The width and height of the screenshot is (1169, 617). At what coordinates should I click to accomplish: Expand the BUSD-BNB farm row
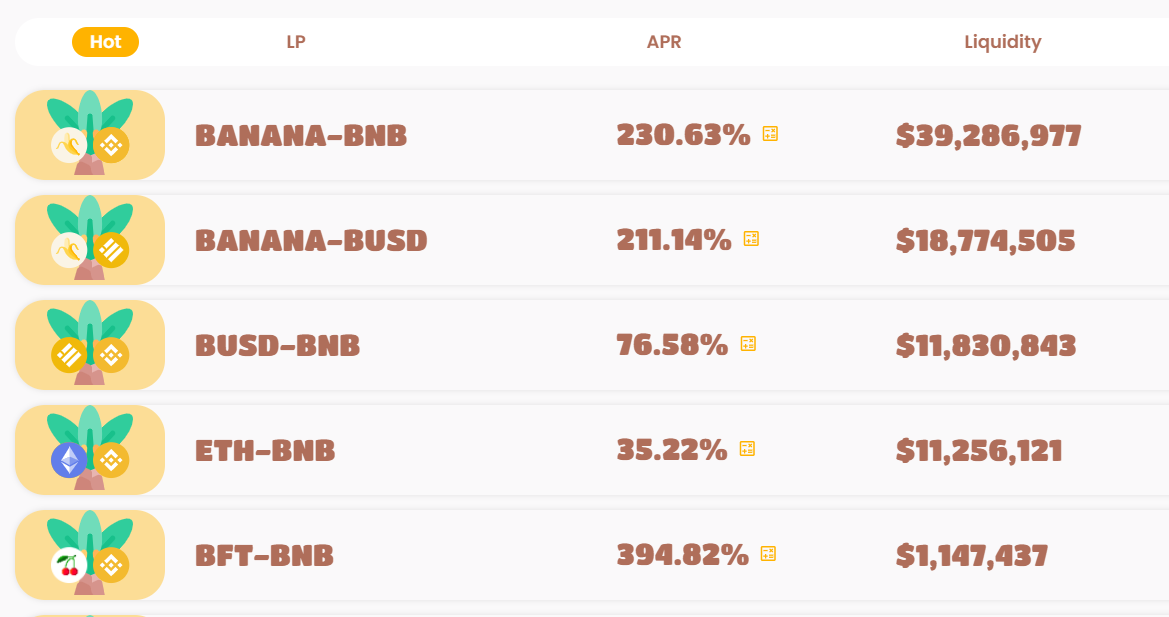point(592,345)
